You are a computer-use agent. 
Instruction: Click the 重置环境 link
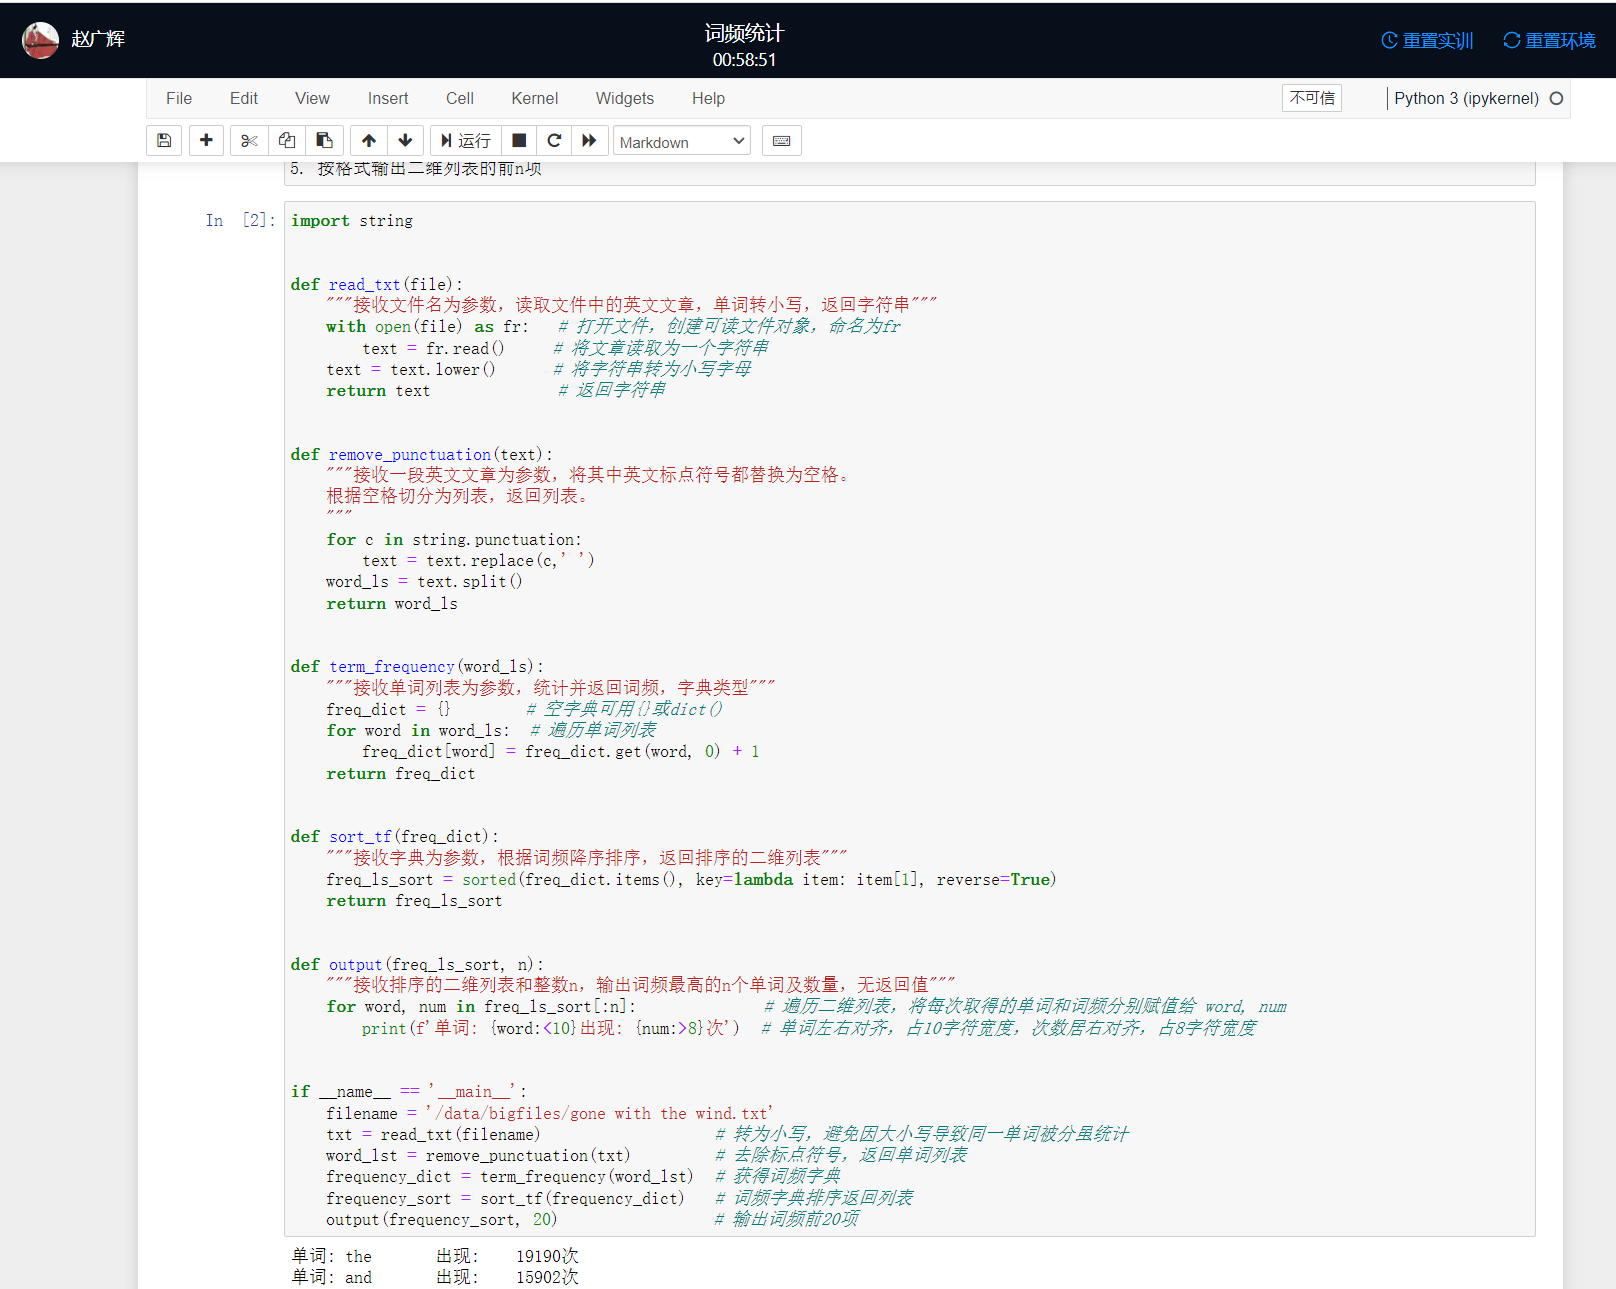1549,40
